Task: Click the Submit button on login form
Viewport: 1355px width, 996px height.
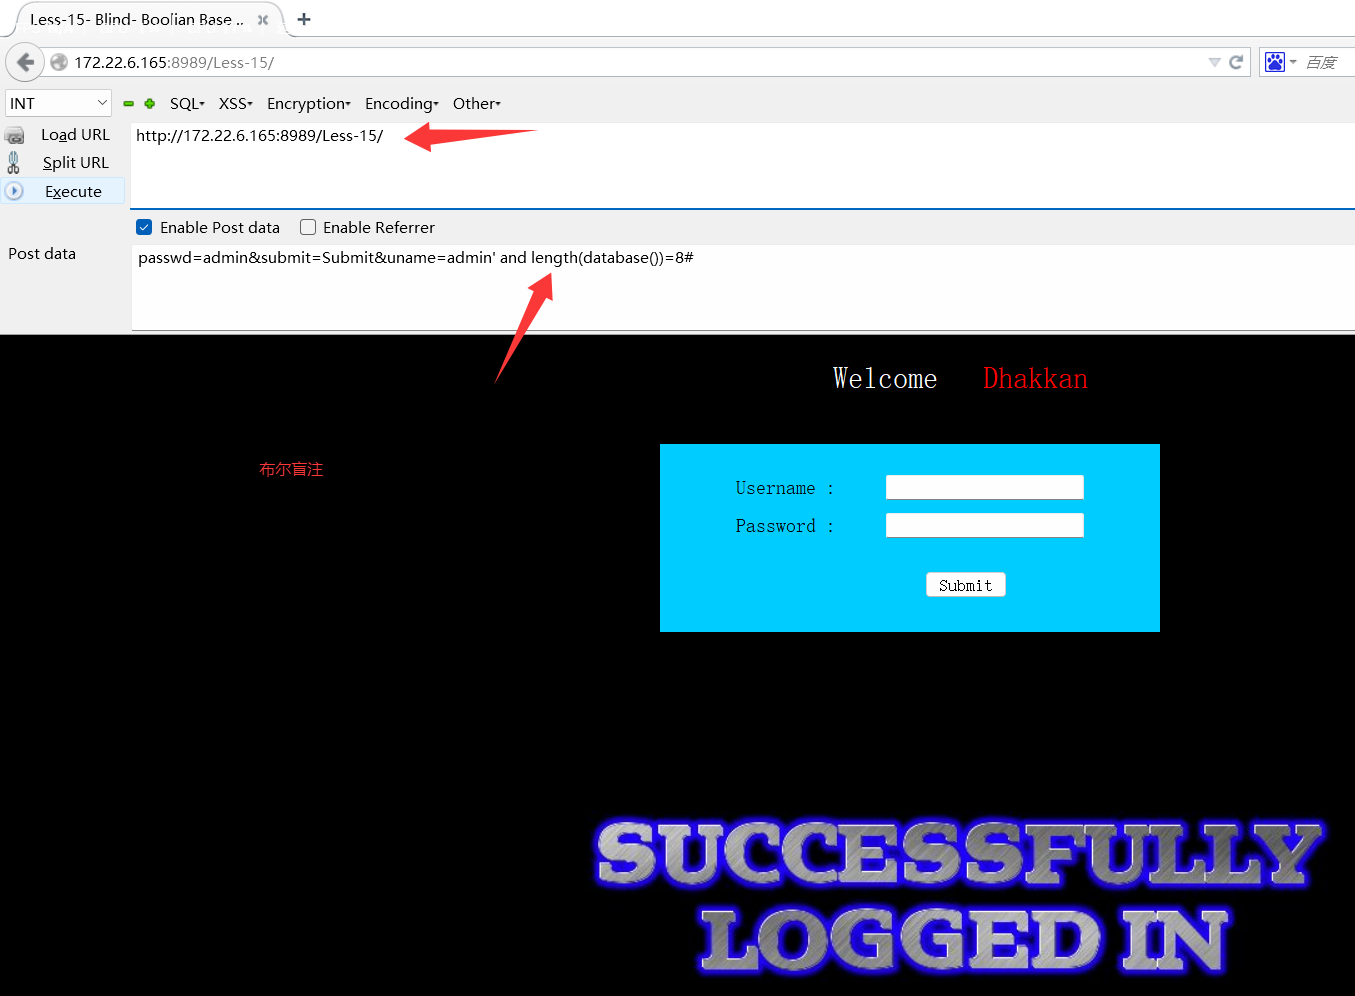Action: (965, 585)
